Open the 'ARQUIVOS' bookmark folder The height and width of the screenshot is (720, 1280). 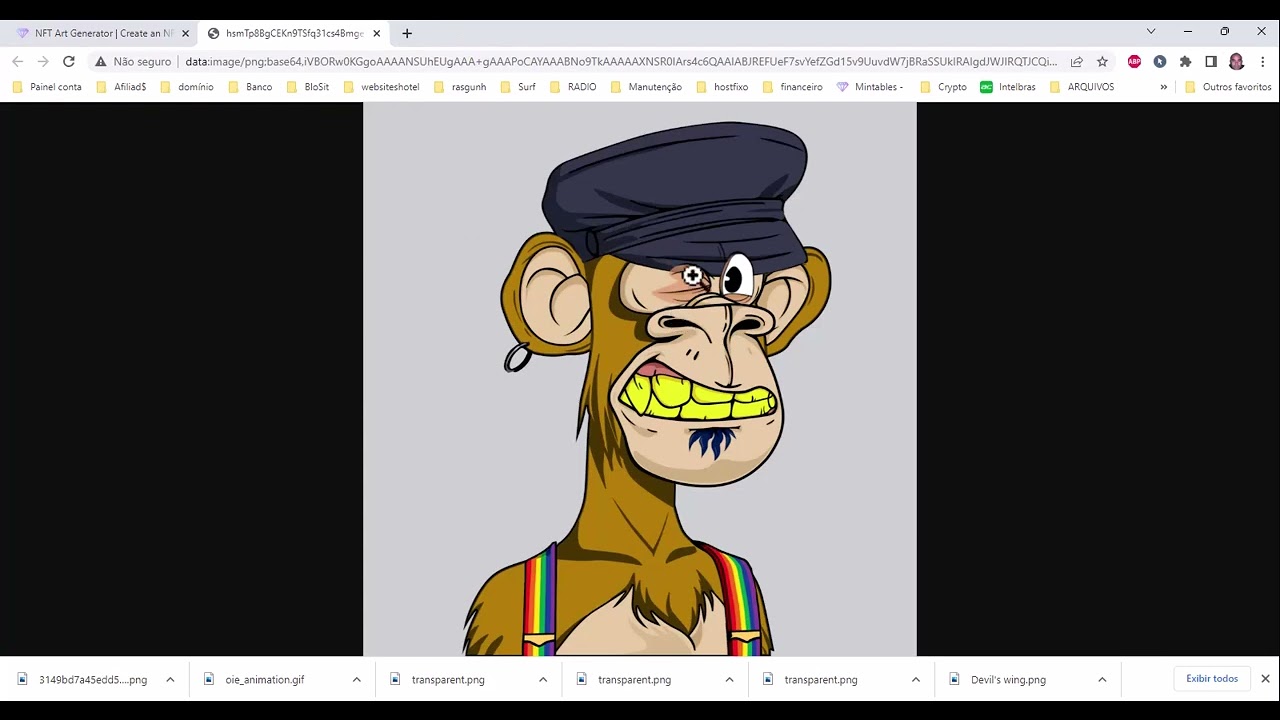pyautogui.click(x=1081, y=87)
